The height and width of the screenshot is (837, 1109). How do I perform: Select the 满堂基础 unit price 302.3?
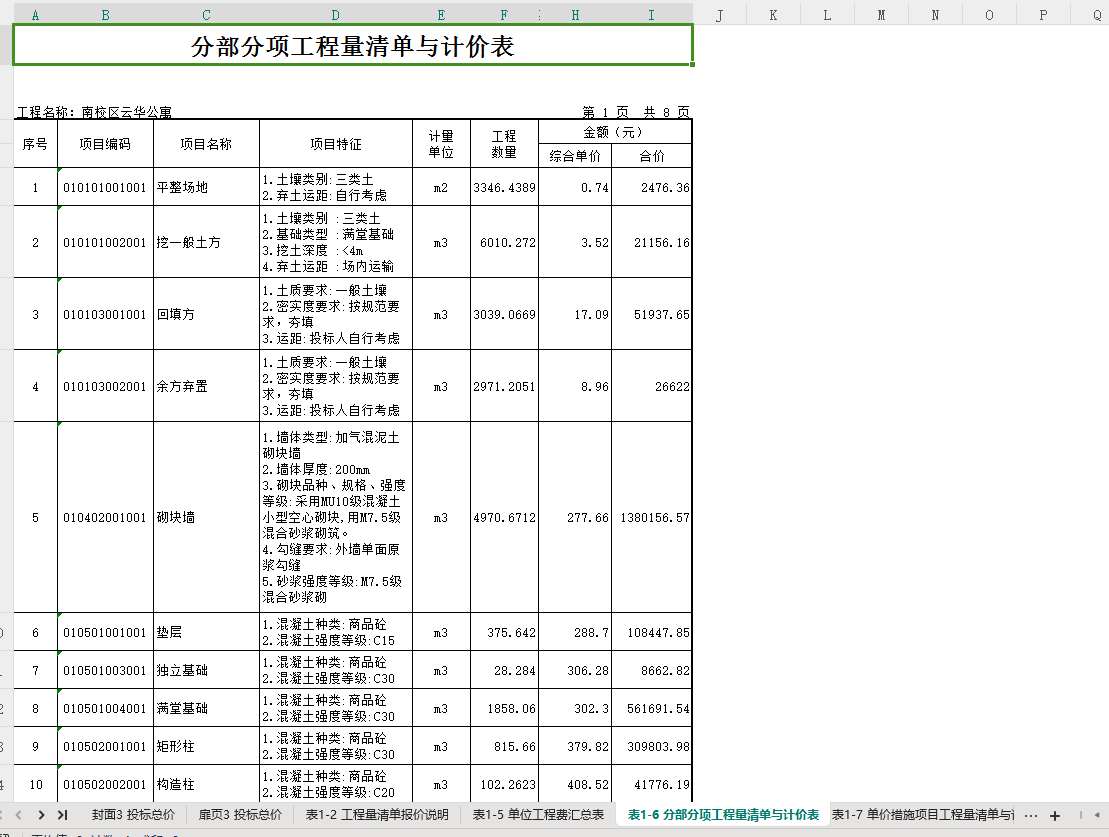click(575, 708)
